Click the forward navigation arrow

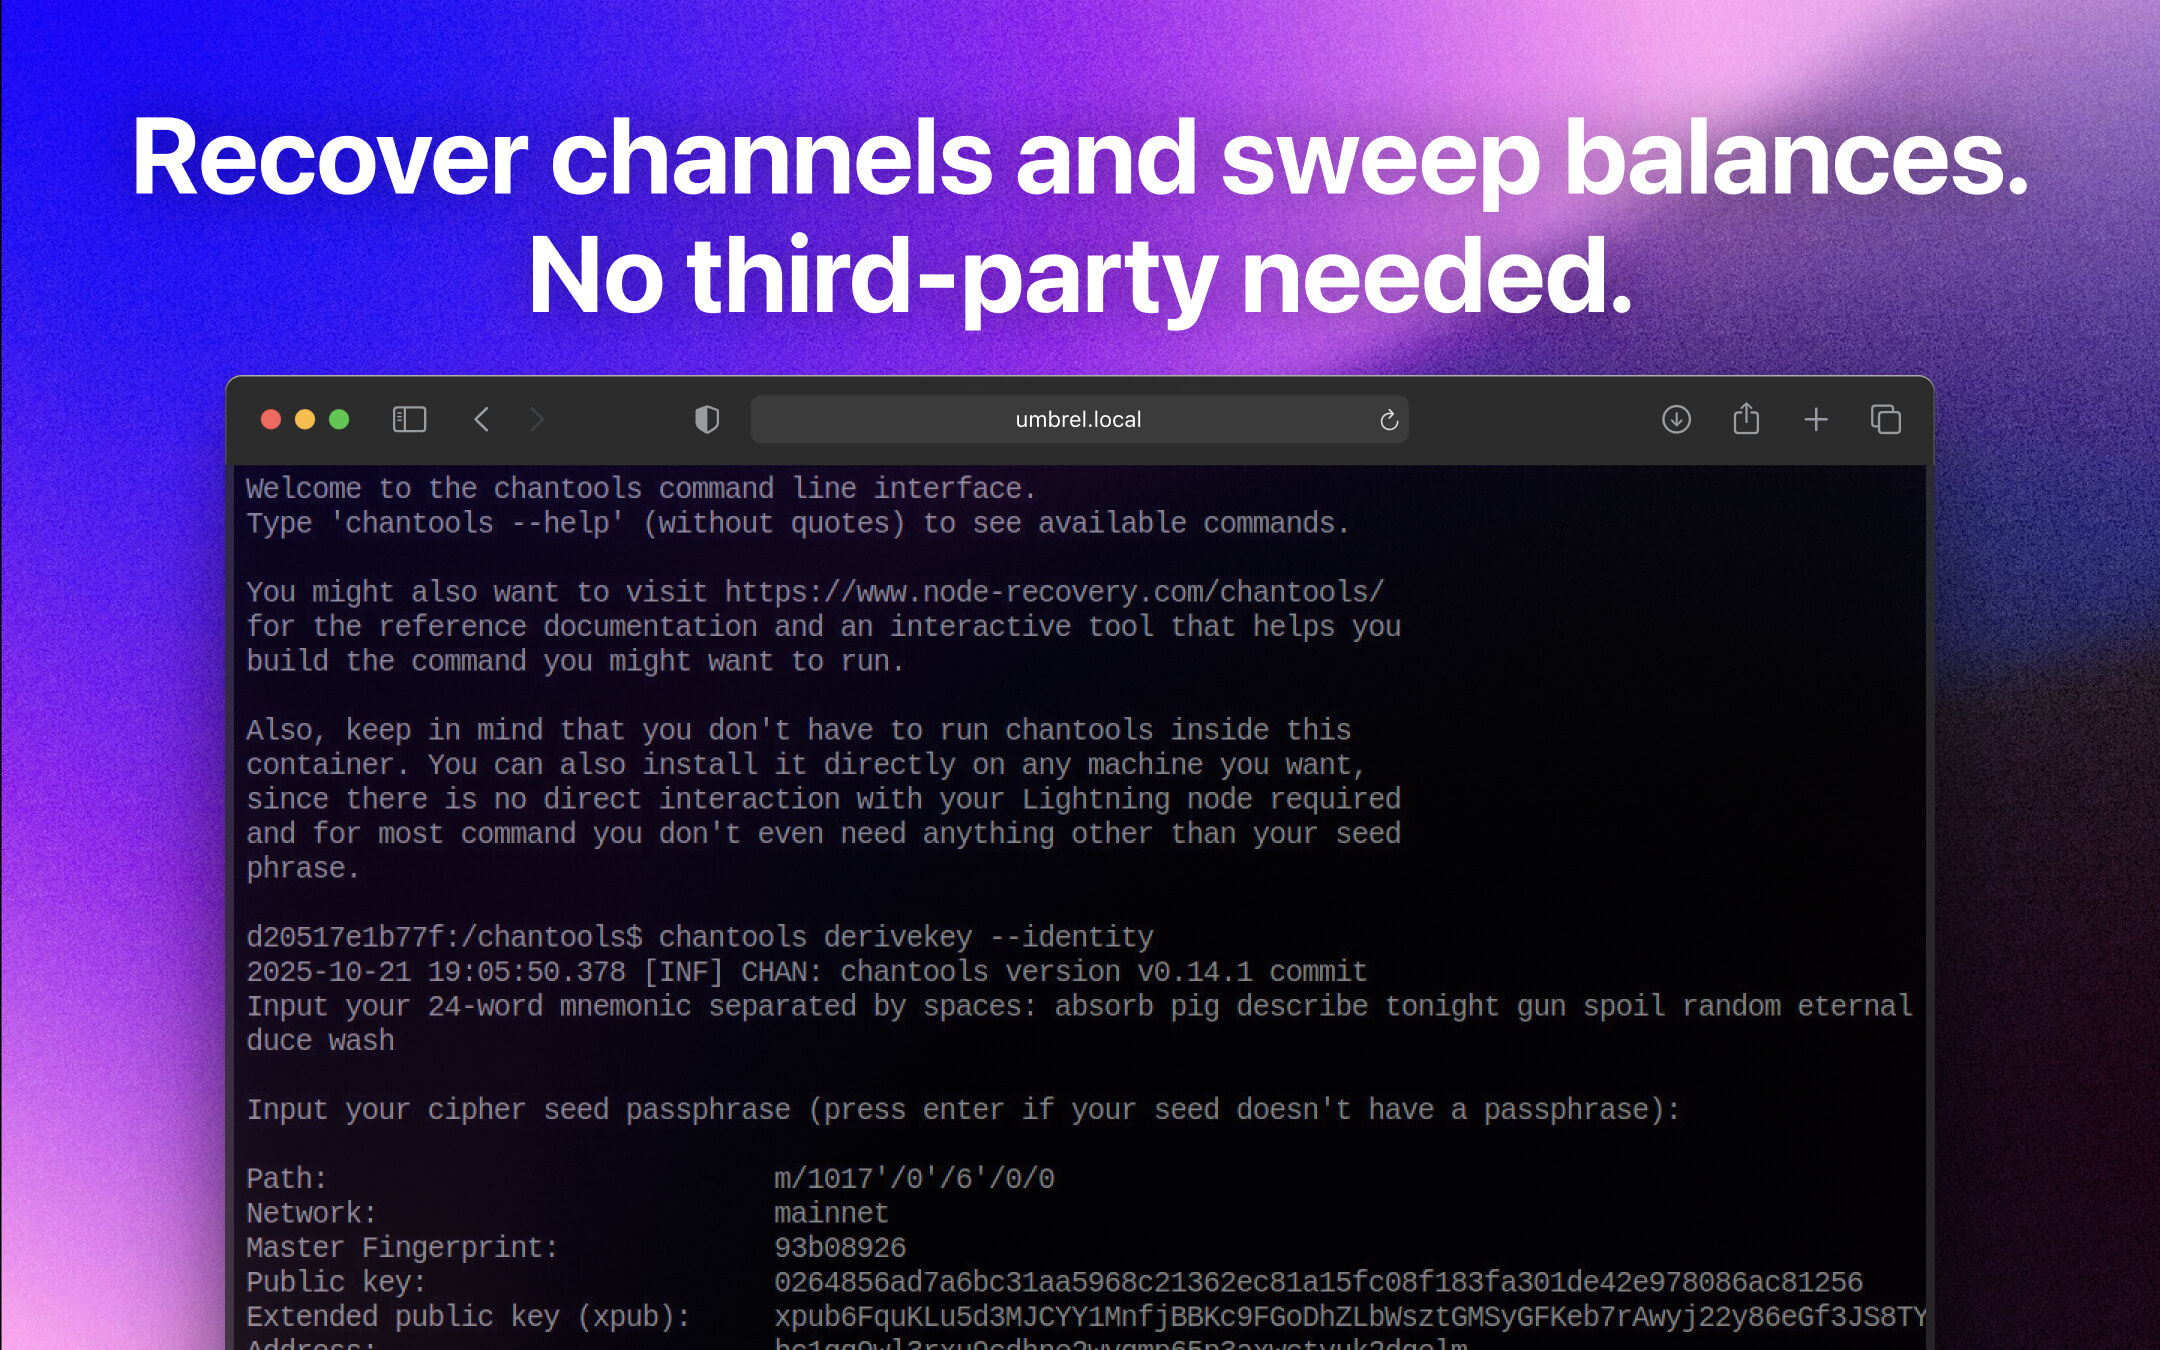538,419
